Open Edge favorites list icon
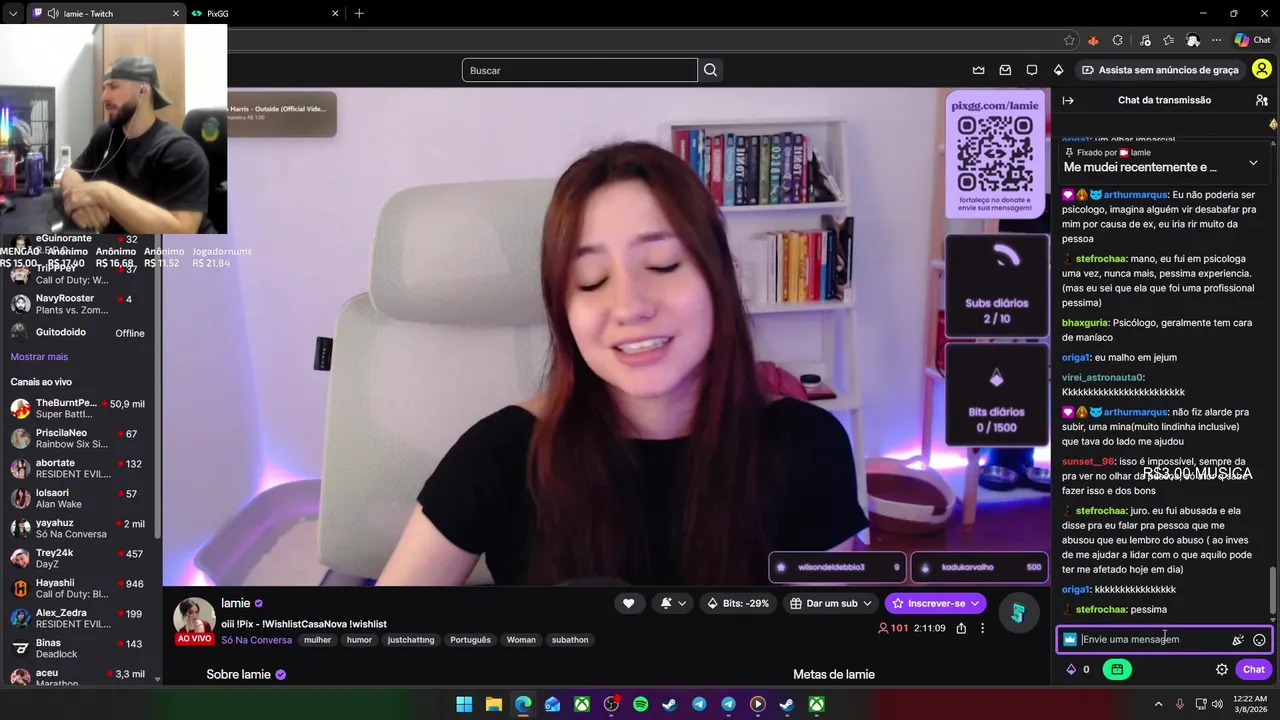 click(x=1169, y=41)
